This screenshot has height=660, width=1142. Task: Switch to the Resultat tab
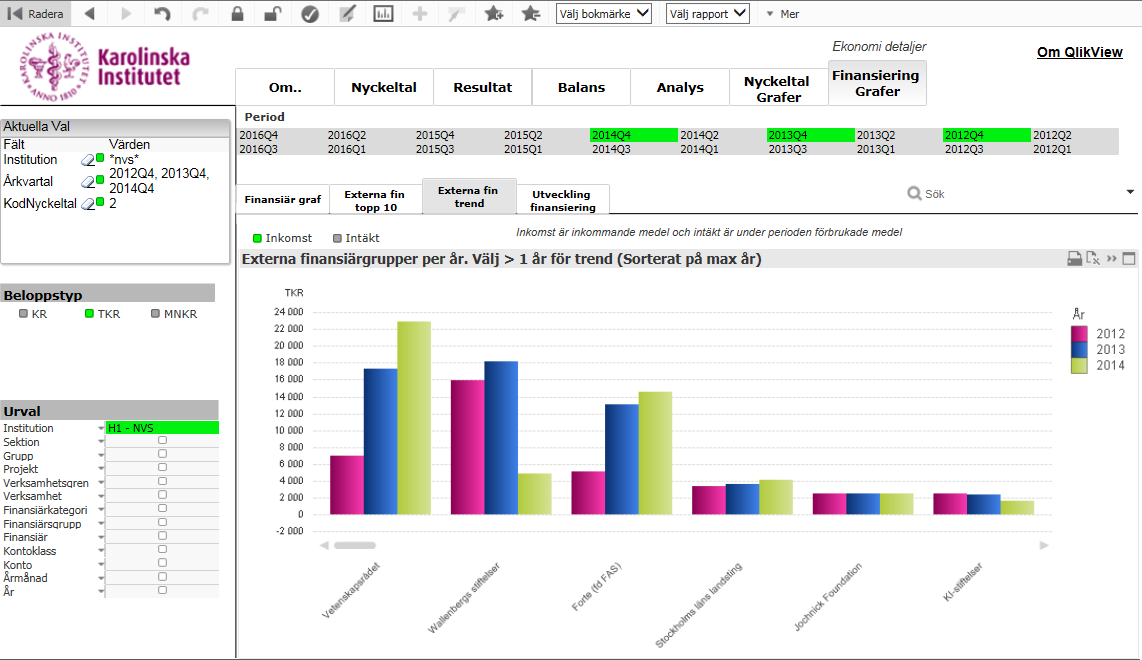click(483, 87)
